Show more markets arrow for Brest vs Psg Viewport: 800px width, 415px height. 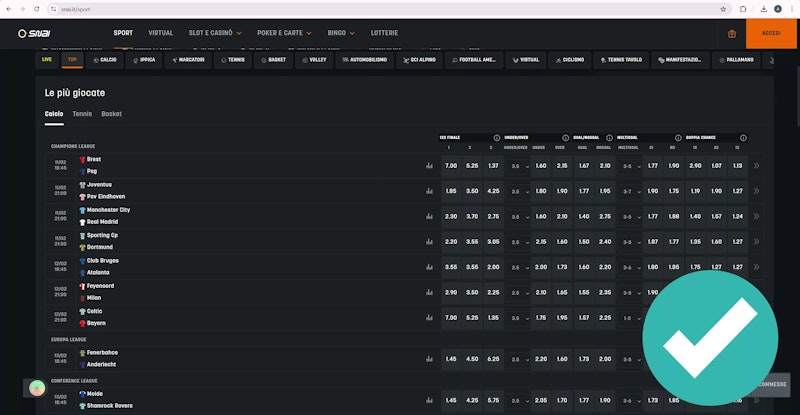click(756, 166)
